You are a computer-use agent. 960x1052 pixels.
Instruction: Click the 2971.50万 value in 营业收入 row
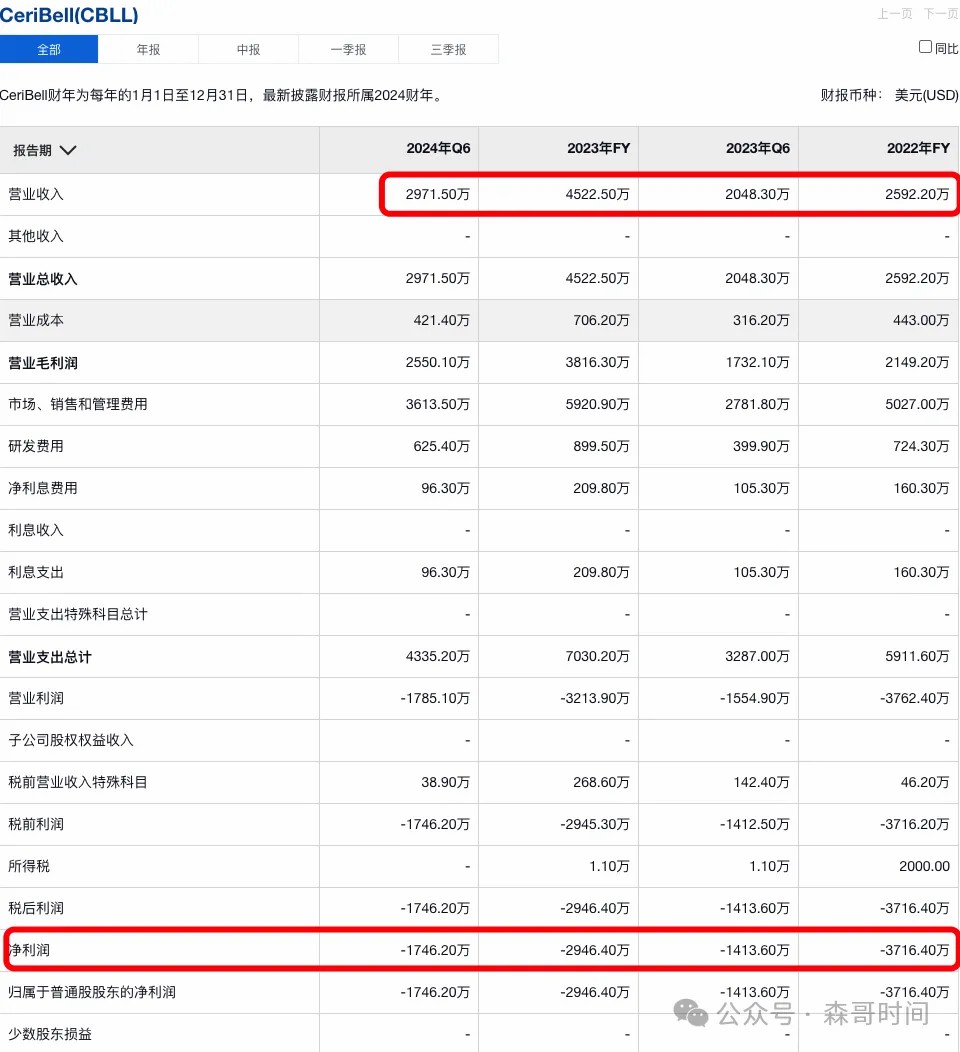point(437,195)
